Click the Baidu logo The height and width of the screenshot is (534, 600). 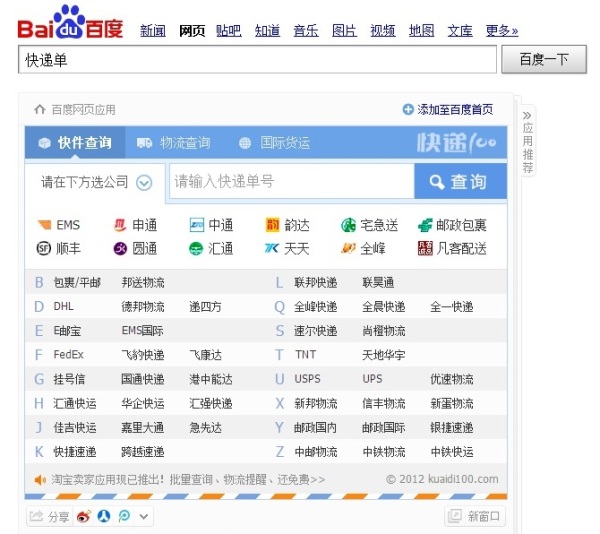70,23
